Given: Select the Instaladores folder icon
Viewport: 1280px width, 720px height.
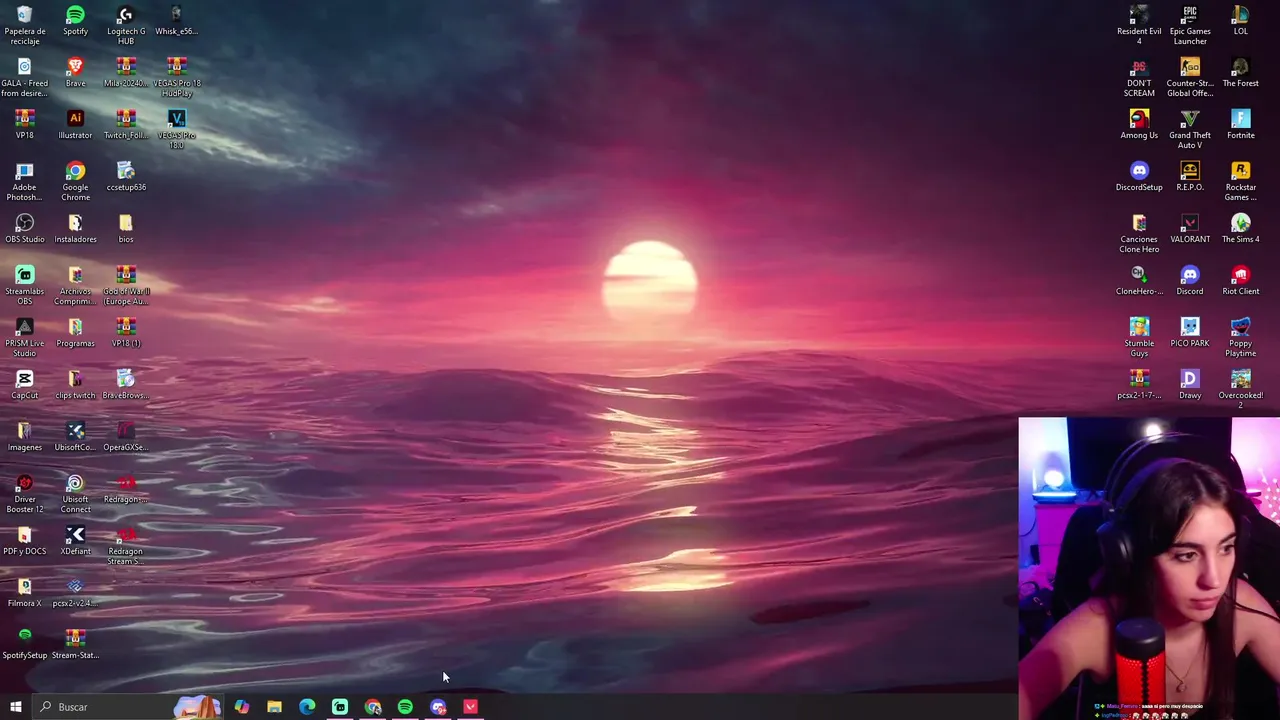Looking at the screenshot, I should coord(75,228).
